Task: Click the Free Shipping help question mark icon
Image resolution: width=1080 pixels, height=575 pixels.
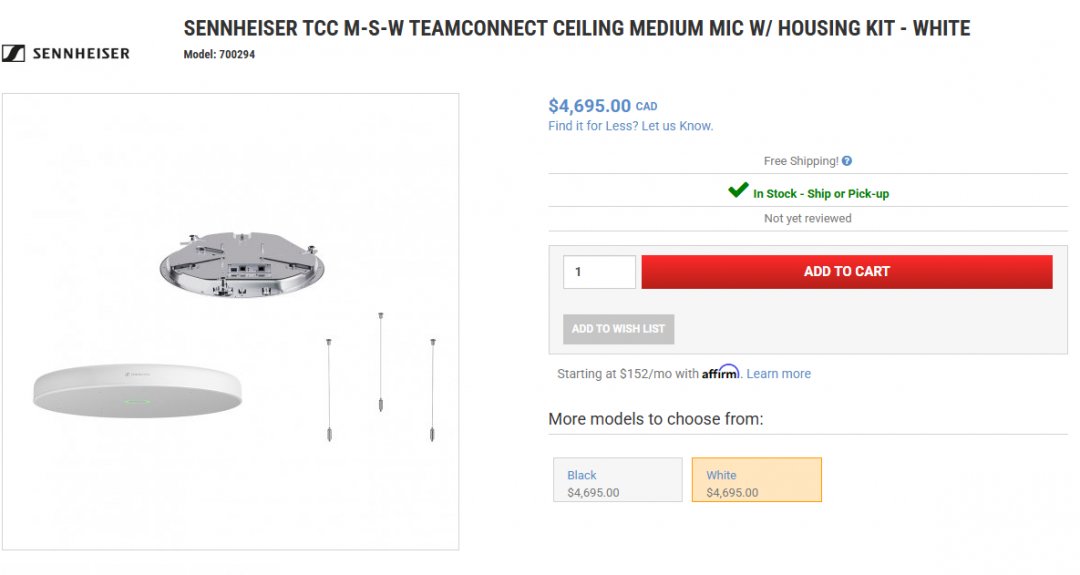Action: (847, 161)
